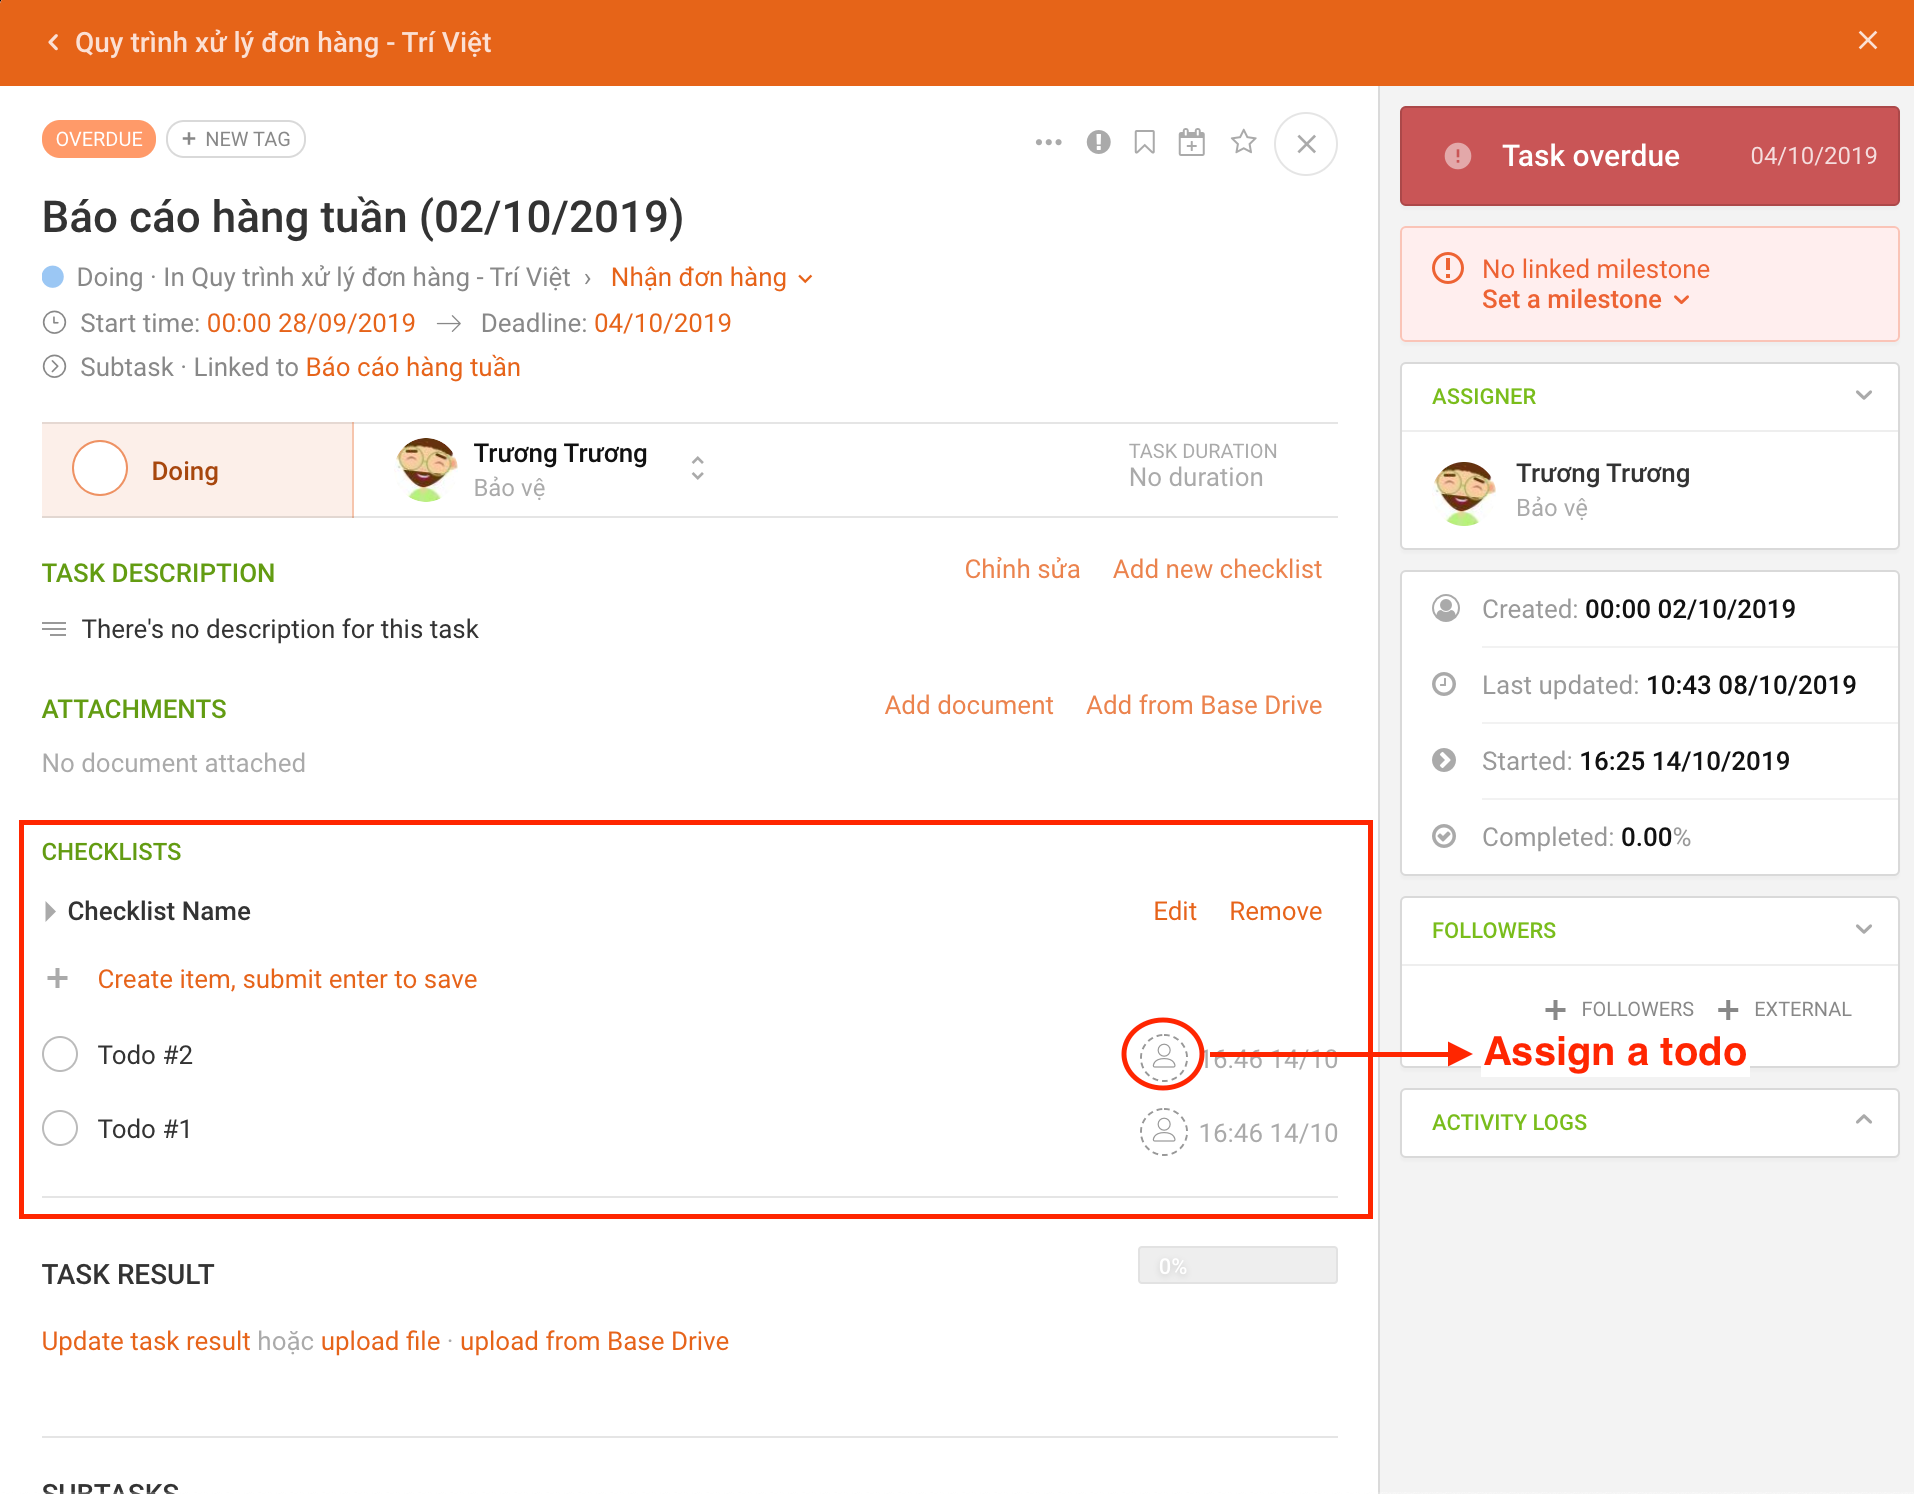Expand the Checklist Name disclosure triangle
Image resolution: width=1914 pixels, height=1494 pixels.
pos(50,910)
